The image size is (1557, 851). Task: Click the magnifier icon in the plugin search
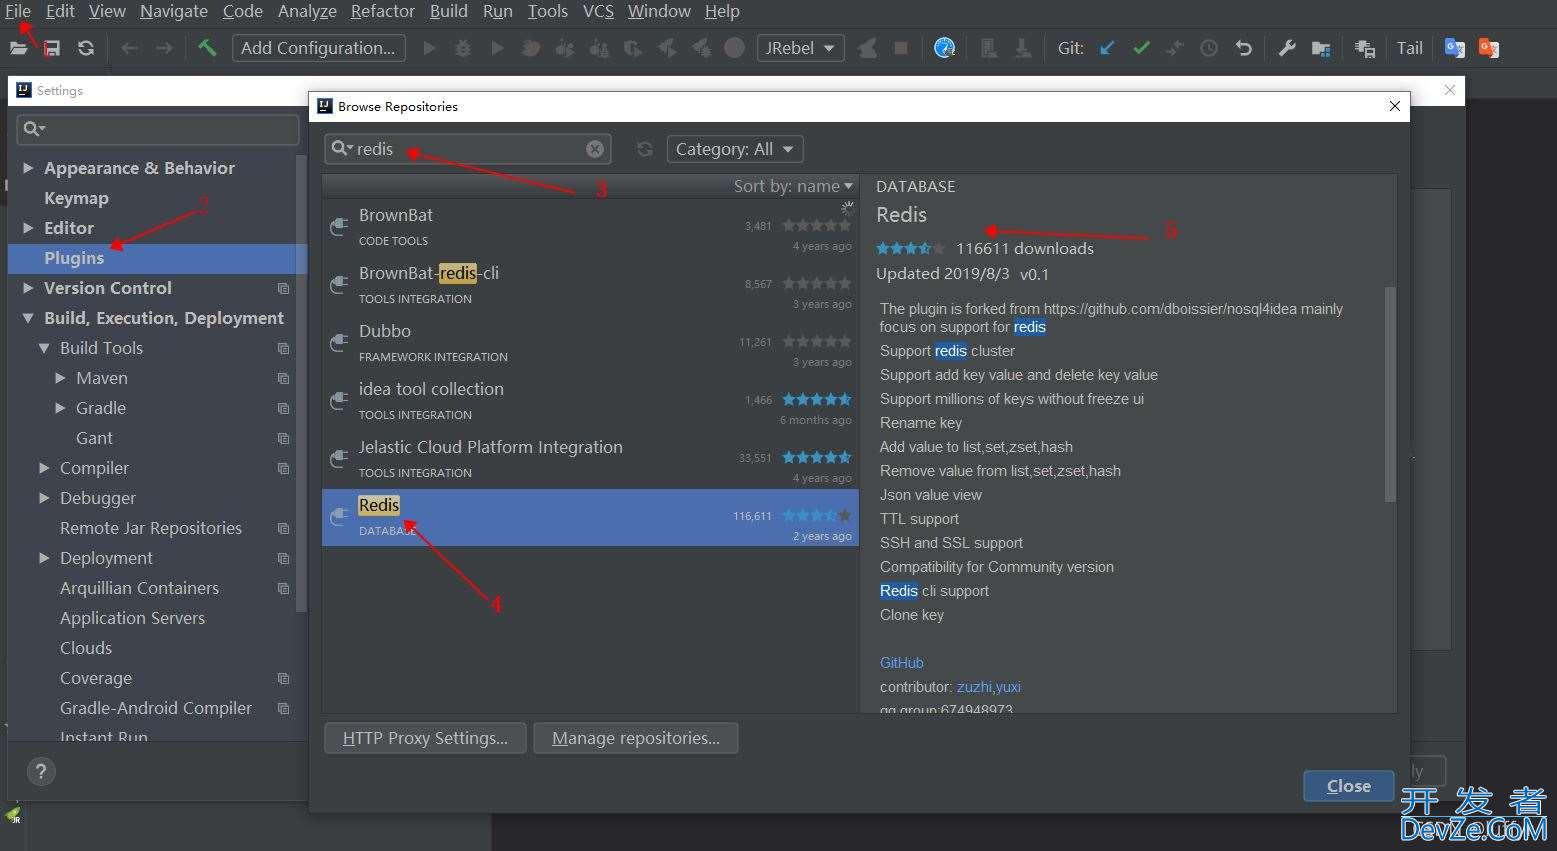(x=341, y=148)
